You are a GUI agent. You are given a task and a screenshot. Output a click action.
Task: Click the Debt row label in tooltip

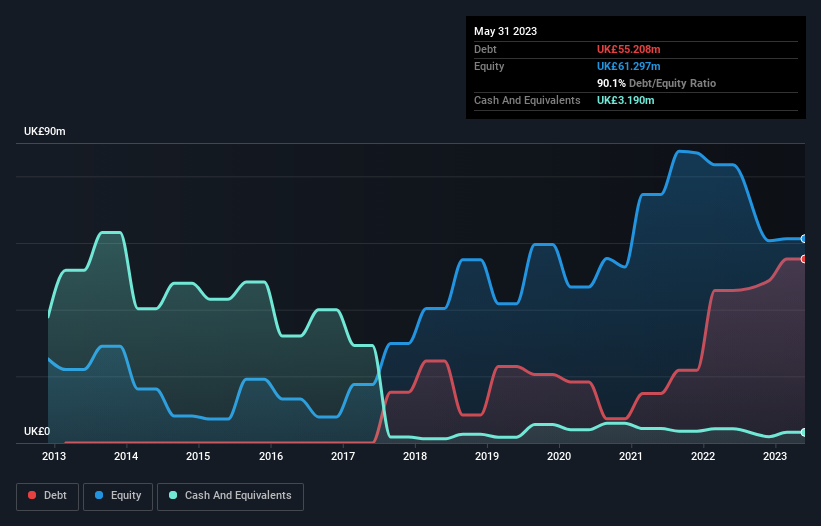(485, 49)
